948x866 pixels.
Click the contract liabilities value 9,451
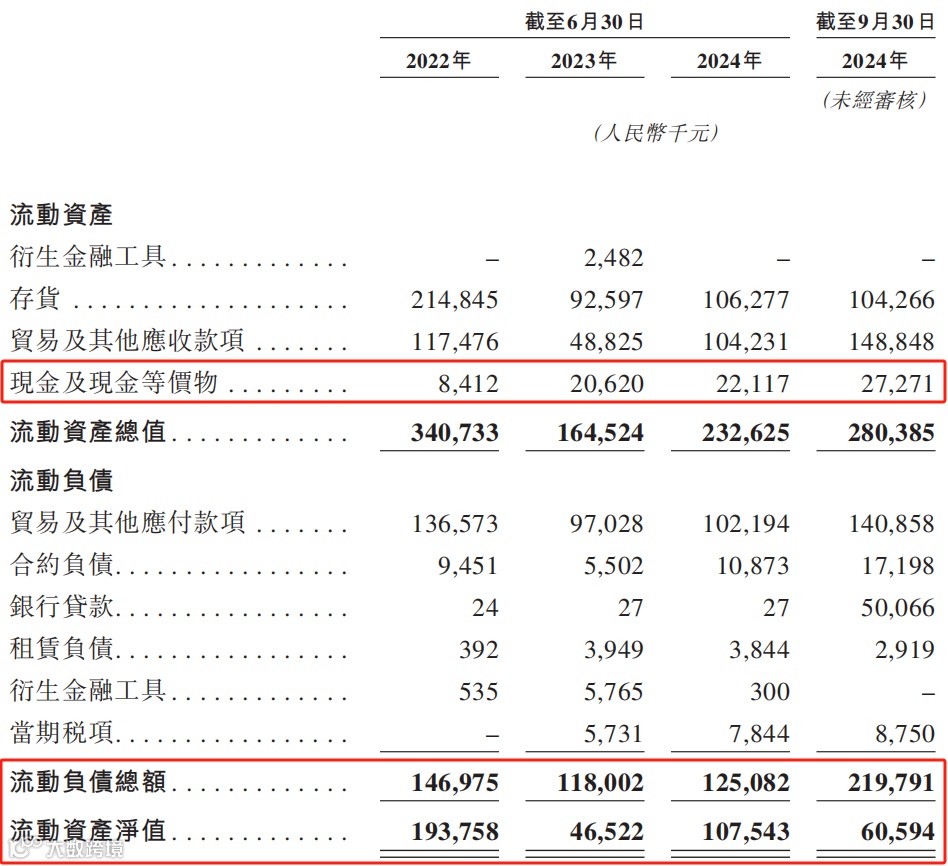tap(468, 566)
